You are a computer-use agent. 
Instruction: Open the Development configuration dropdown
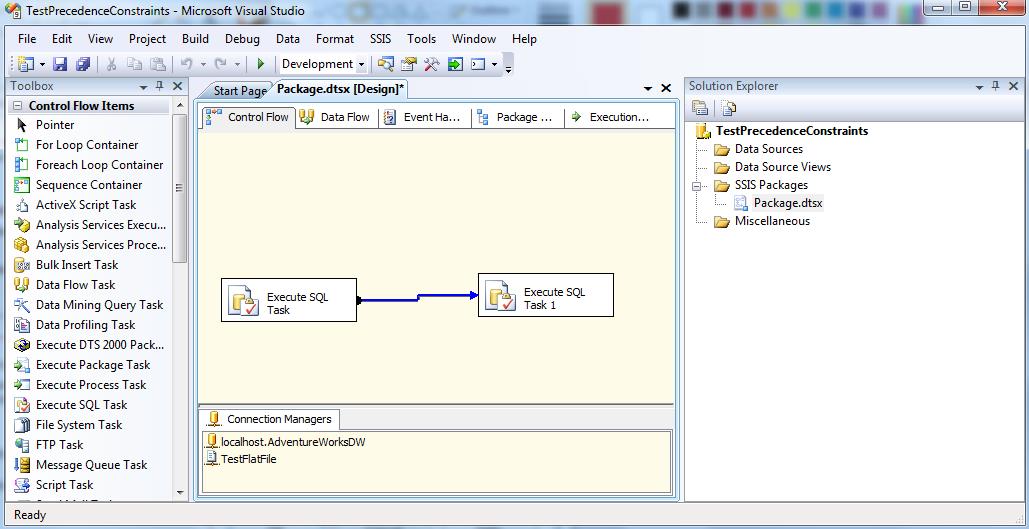361,64
